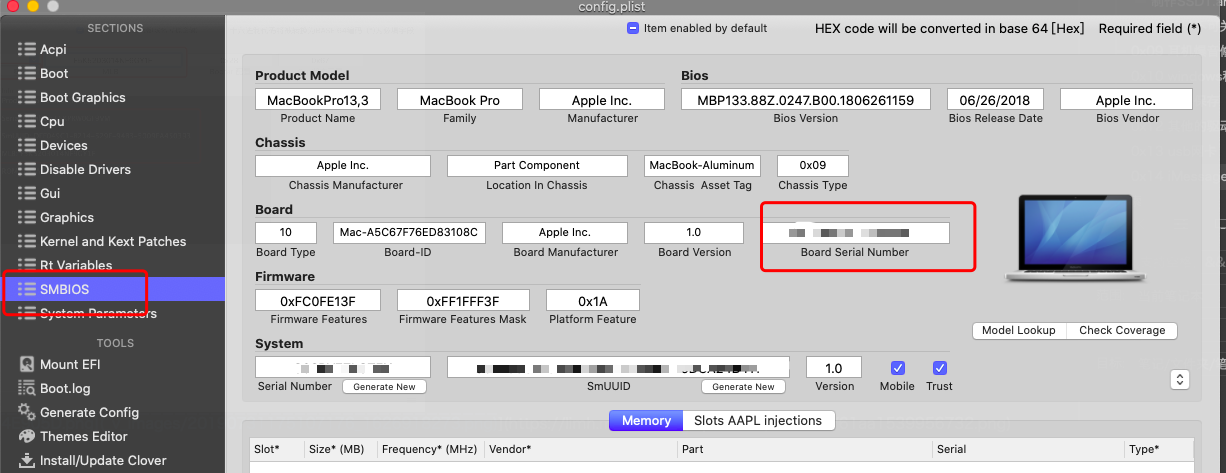This screenshot has width=1226, height=473.
Task: Edit the Board Manufacturer field
Action: pos(565,233)
